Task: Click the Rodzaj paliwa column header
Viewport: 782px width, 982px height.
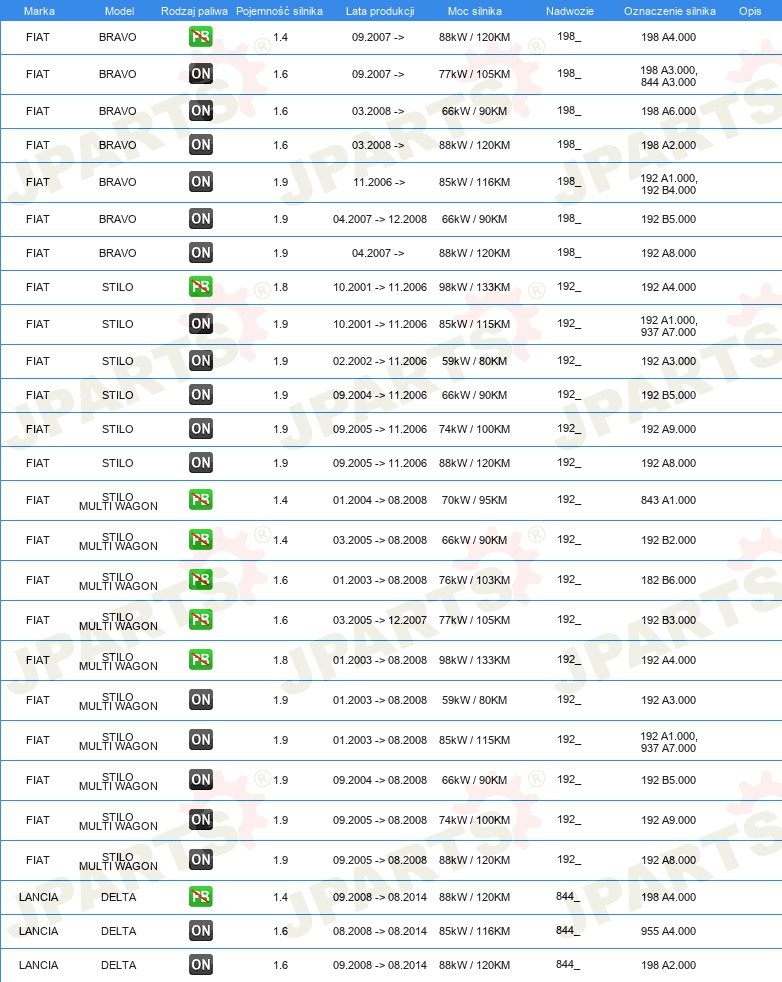Action: 194,11
